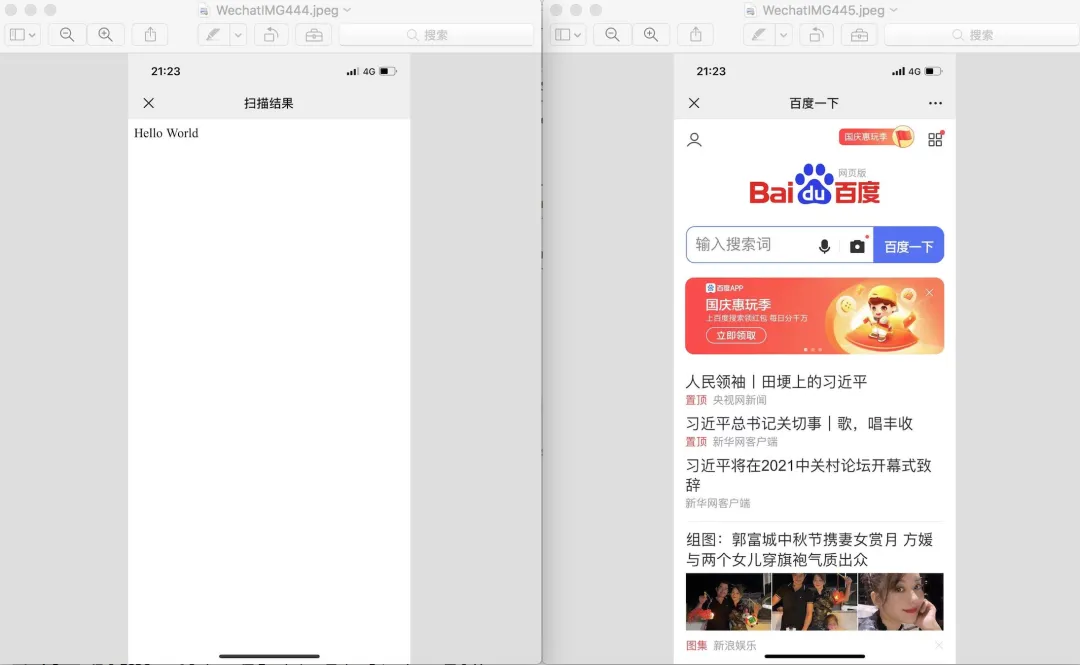Expand markup pen dropdown in WechatIMG444.jpeg window

[x=238, y=34]
